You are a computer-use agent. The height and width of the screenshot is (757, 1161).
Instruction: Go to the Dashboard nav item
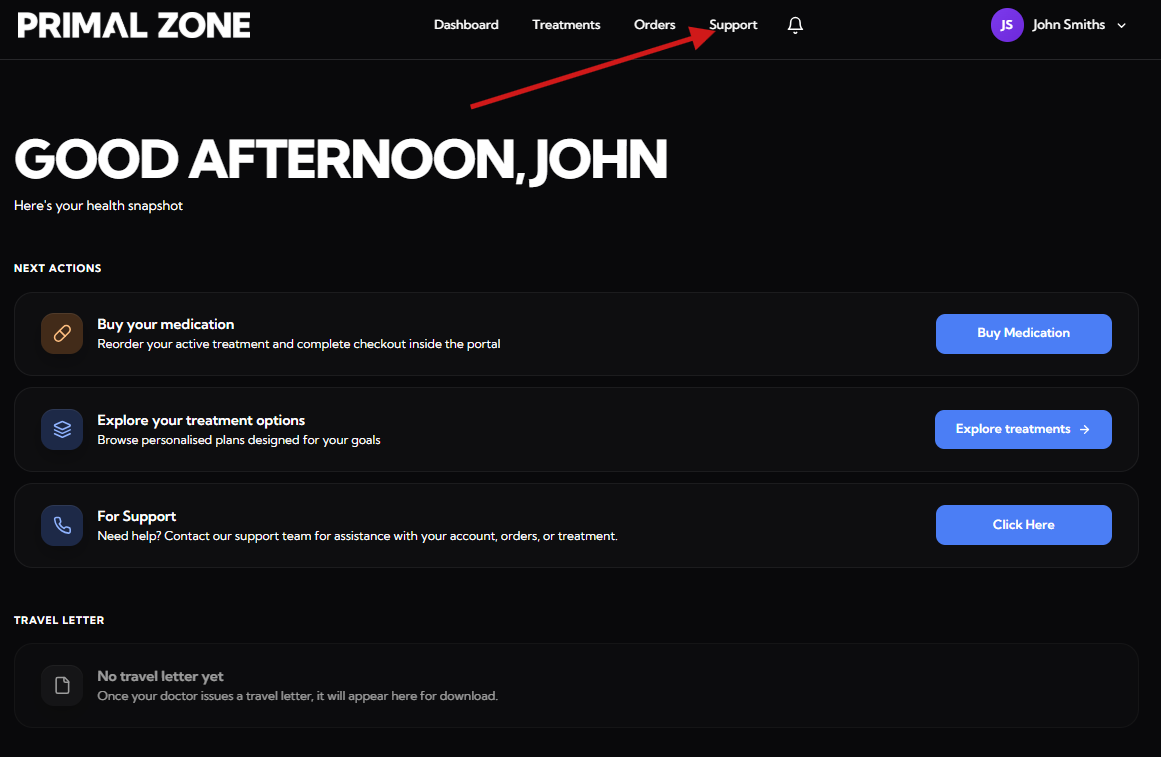[x=466, y=25]
